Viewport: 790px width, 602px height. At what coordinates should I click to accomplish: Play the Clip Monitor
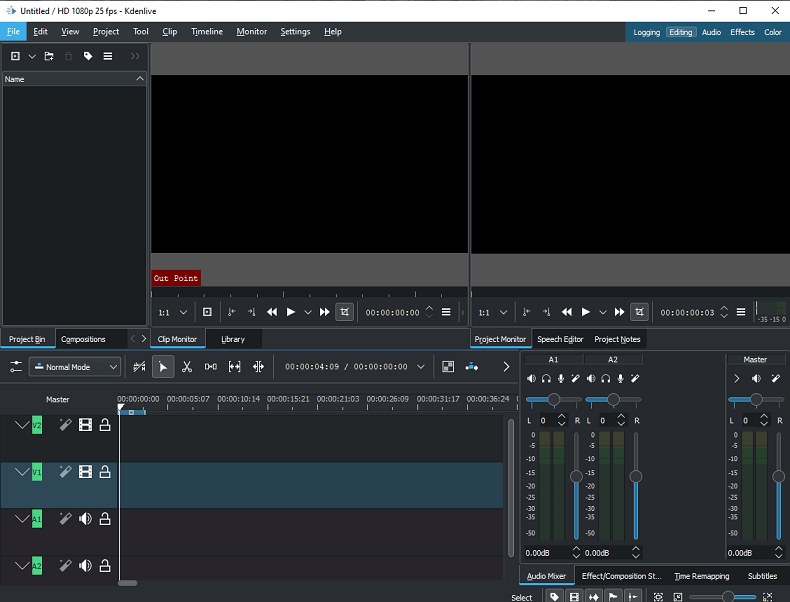291,312
